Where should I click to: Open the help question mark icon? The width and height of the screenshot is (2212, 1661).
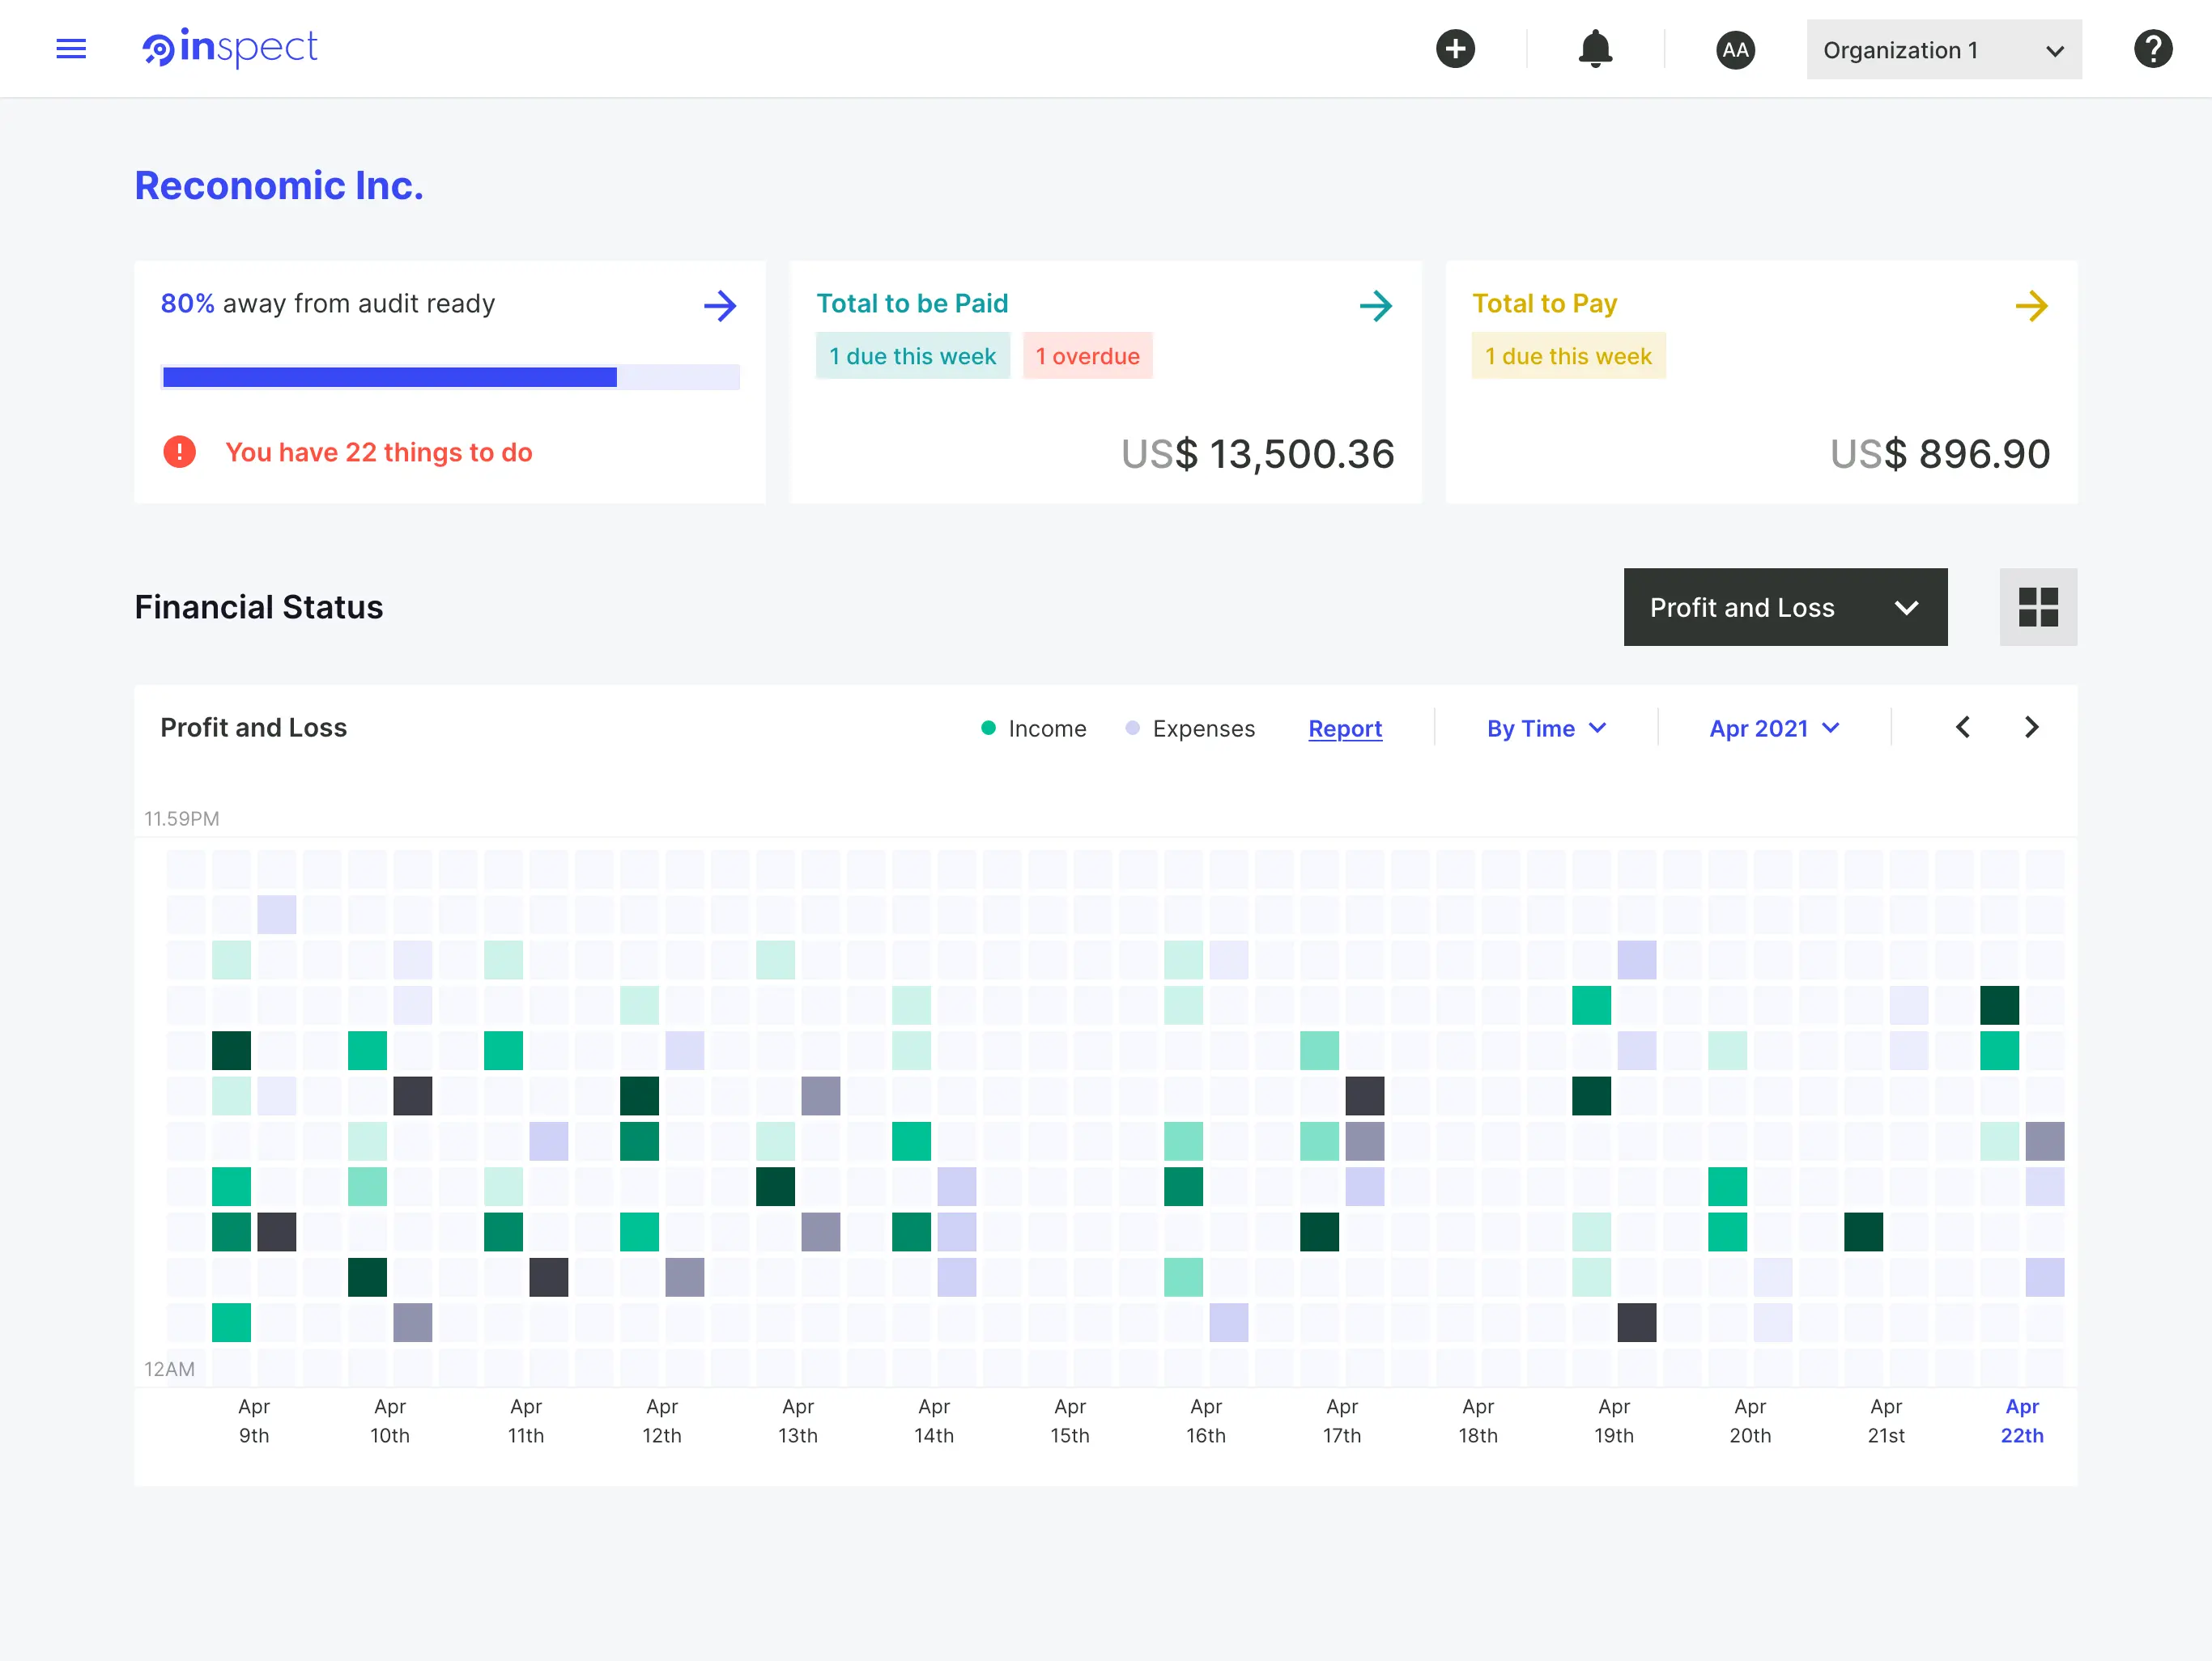click(x=2152, y=49)
